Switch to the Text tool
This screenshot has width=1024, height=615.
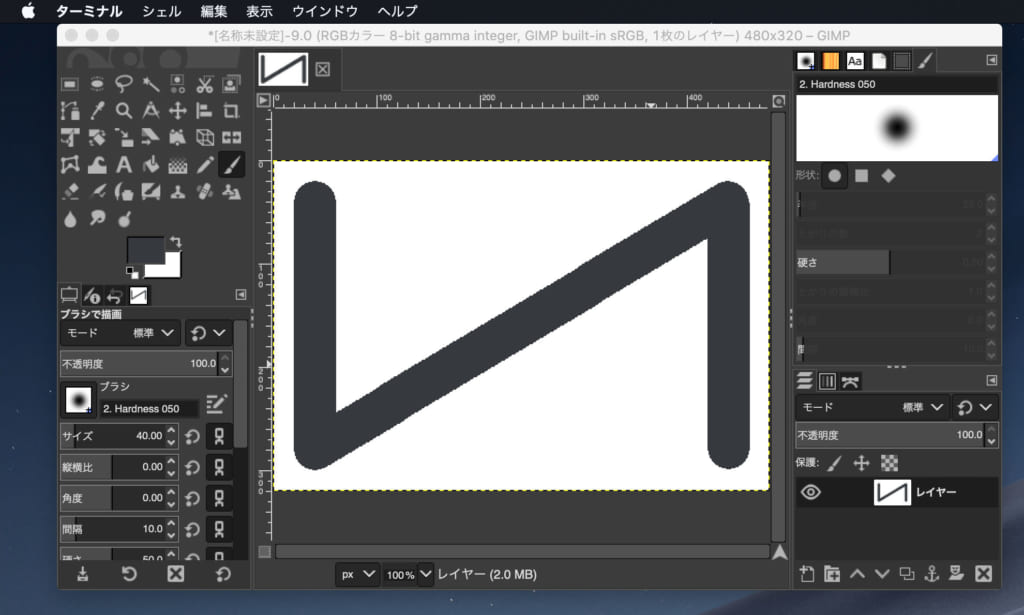click(123, 164)
